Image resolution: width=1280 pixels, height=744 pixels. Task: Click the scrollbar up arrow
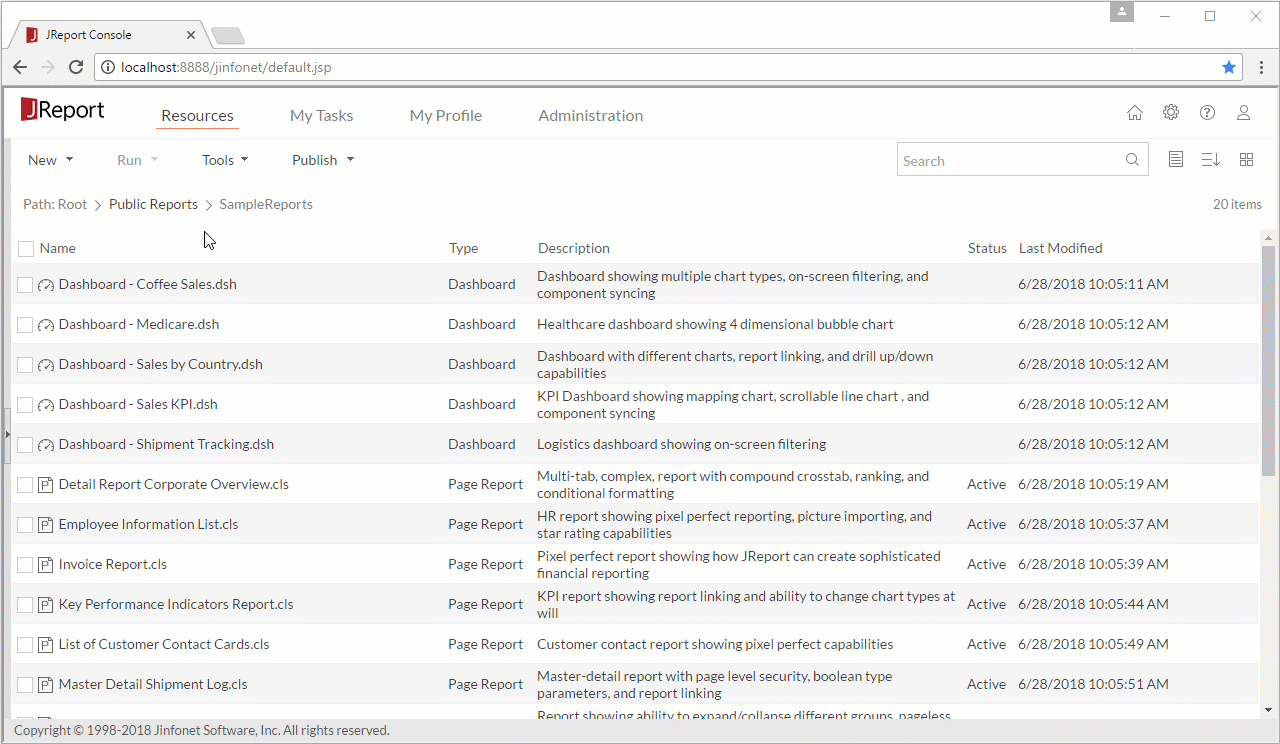point(1269,238)
